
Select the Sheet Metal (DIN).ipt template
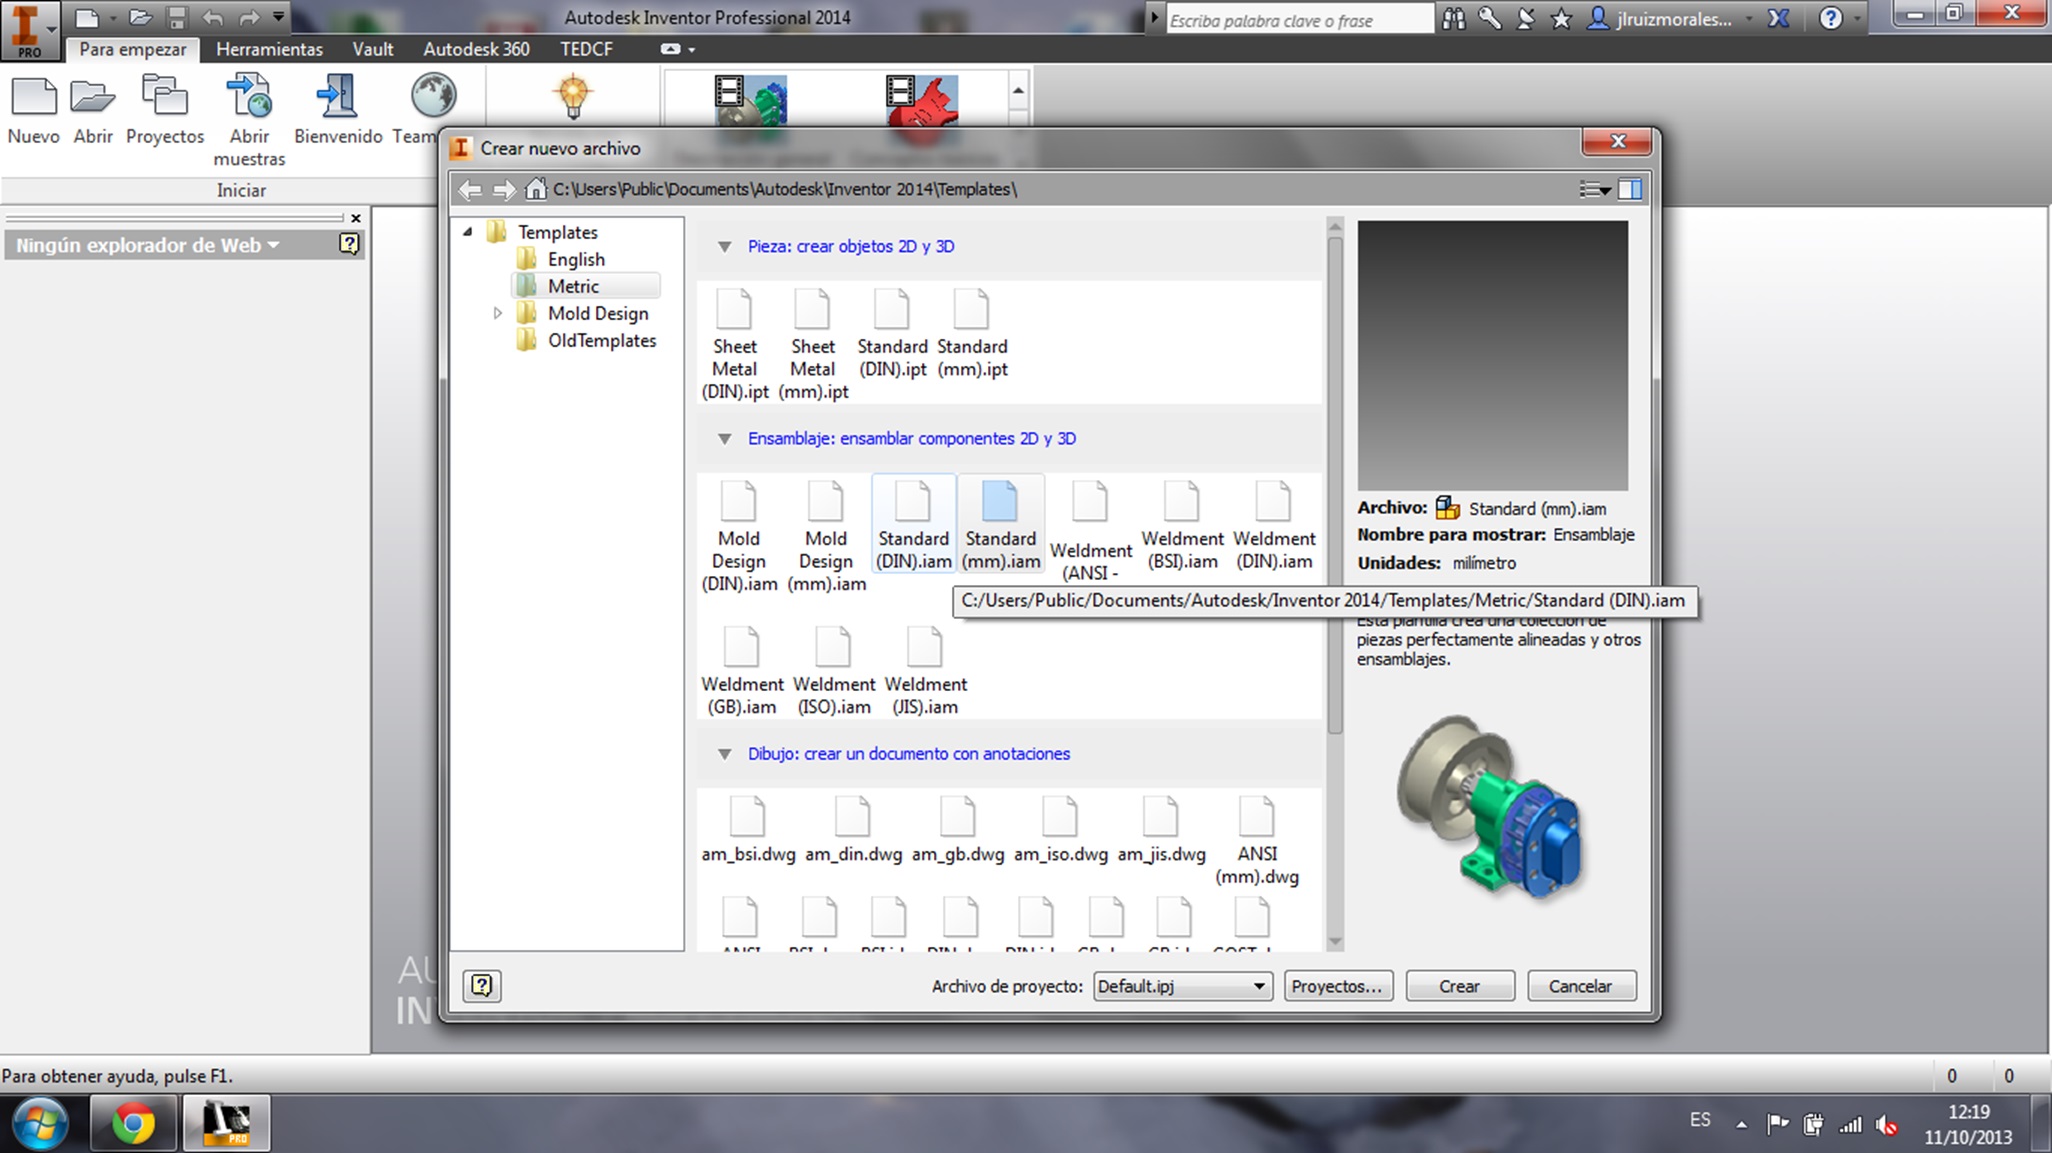pos(735,344)
